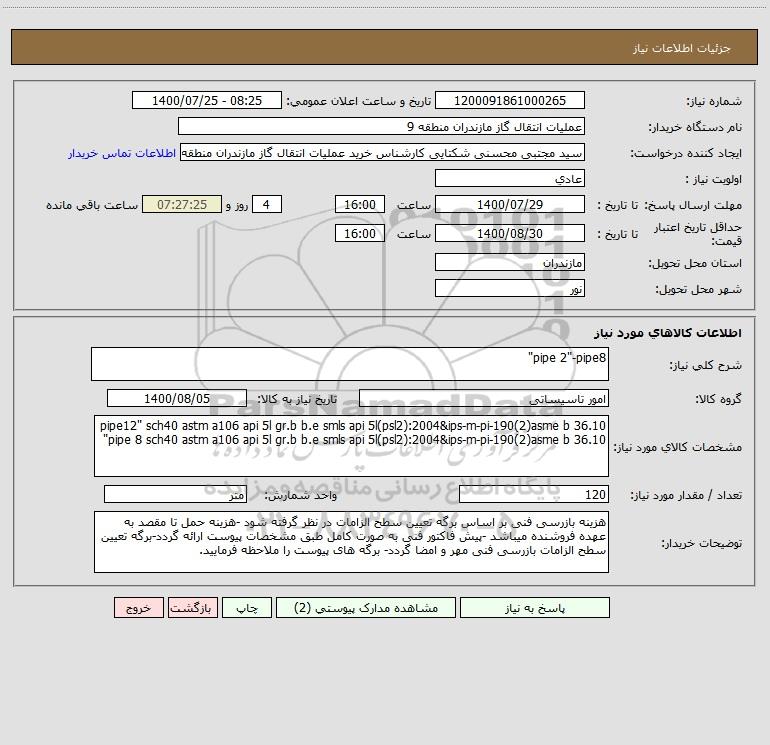Click the مهلت ارسال پاسخ label
Viewport: 770px width, 745px height.
click(x=693, y=205)
